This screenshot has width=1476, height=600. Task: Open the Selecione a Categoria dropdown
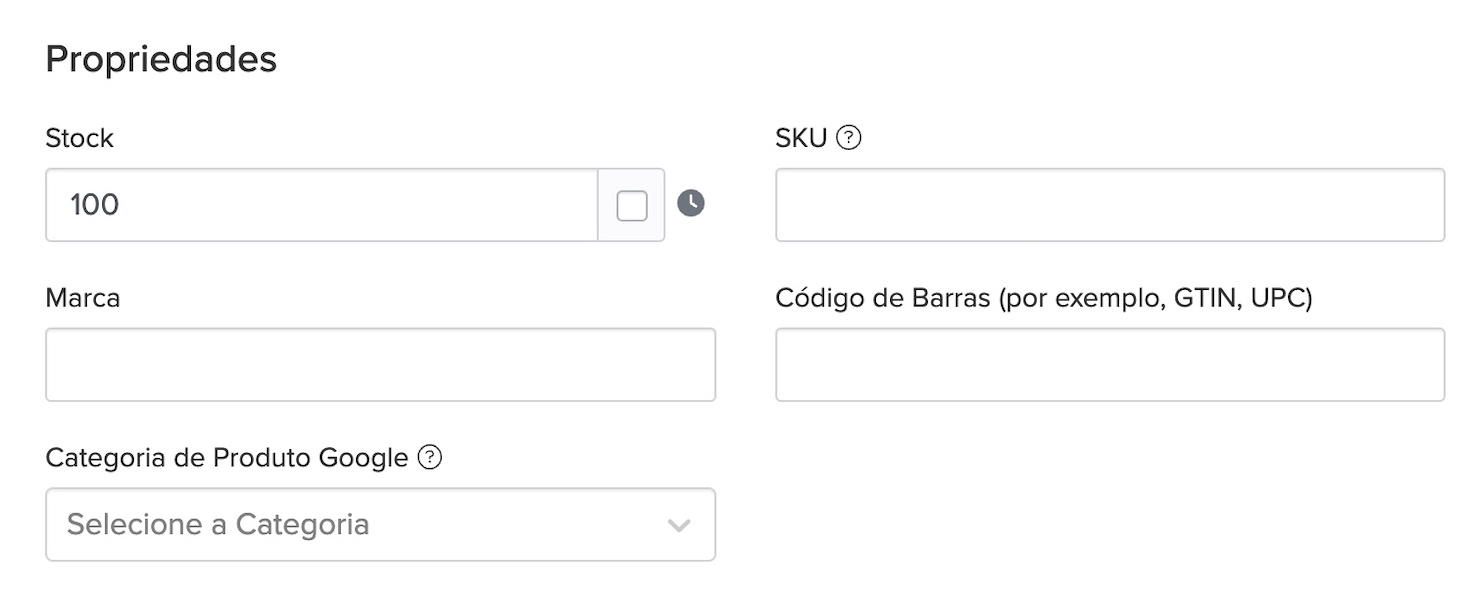(380, 524)
